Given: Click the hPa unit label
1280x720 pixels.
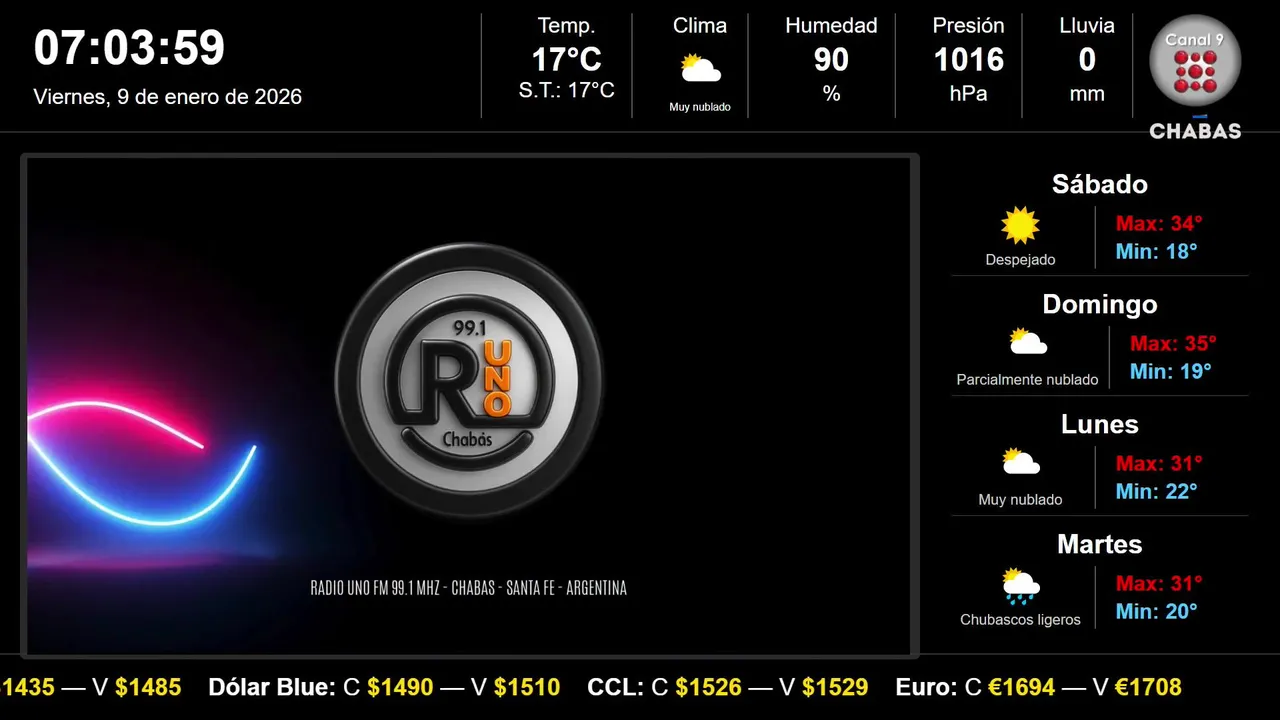Looking at the screenshot, I should click(968, 93).
